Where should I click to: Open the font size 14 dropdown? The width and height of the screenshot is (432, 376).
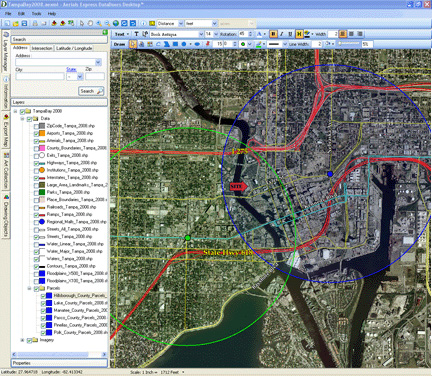coord(215,34)
